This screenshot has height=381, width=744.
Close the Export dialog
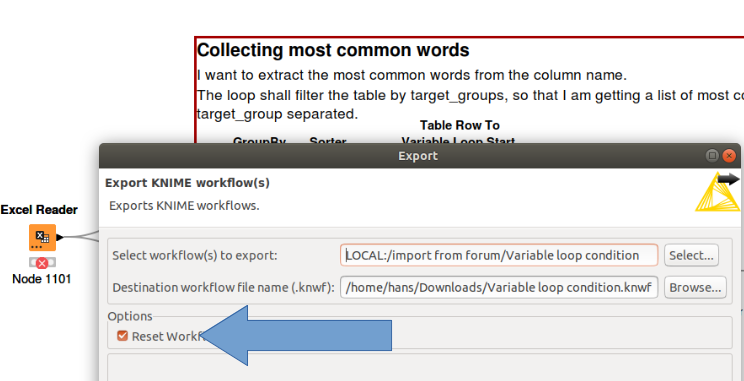[x=729, y=156]
